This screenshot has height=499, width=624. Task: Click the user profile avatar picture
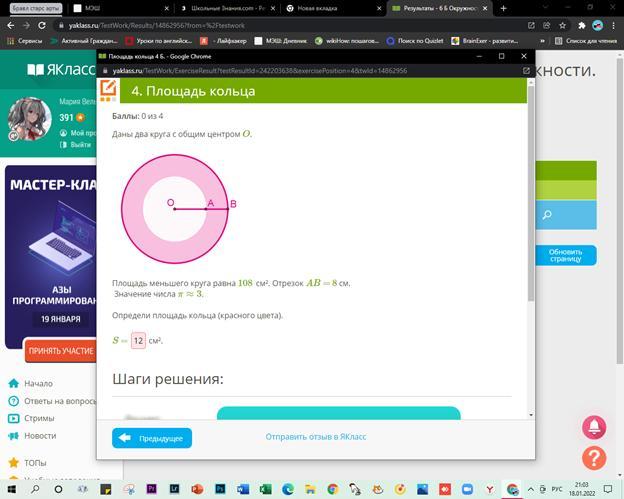point(30,119)
